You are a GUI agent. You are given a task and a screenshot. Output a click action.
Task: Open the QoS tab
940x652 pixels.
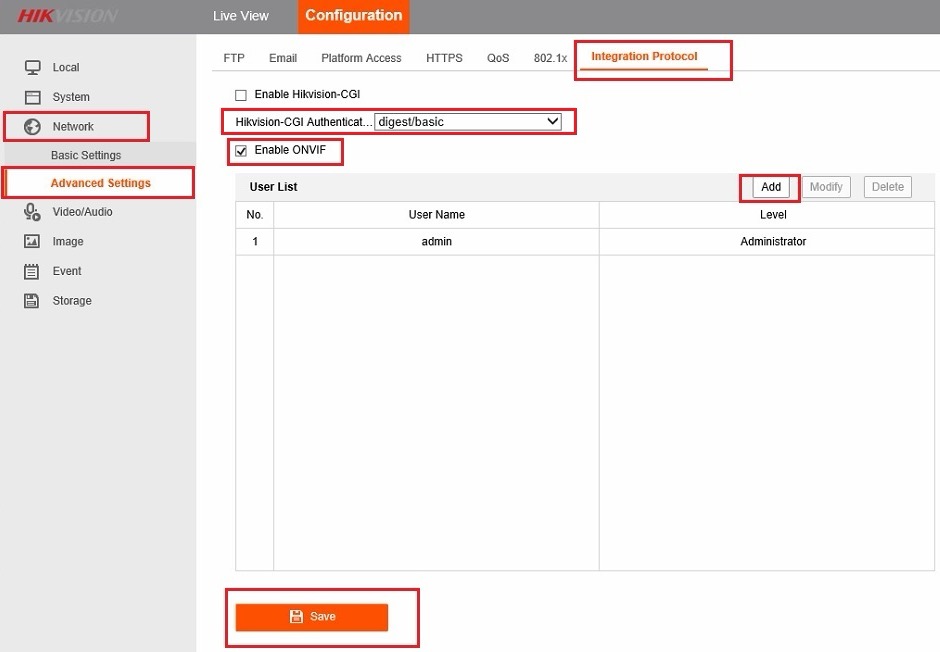point(498,58)
